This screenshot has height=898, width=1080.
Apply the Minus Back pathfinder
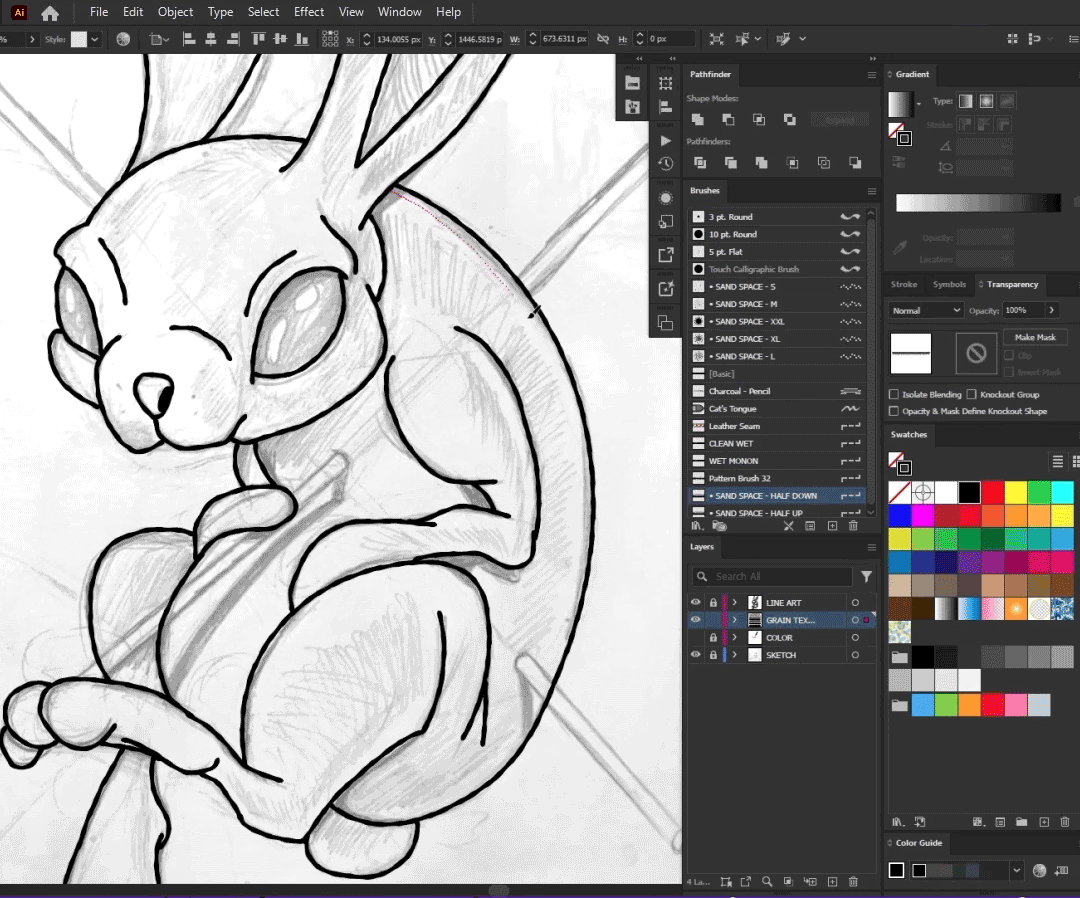coord(855,163)
